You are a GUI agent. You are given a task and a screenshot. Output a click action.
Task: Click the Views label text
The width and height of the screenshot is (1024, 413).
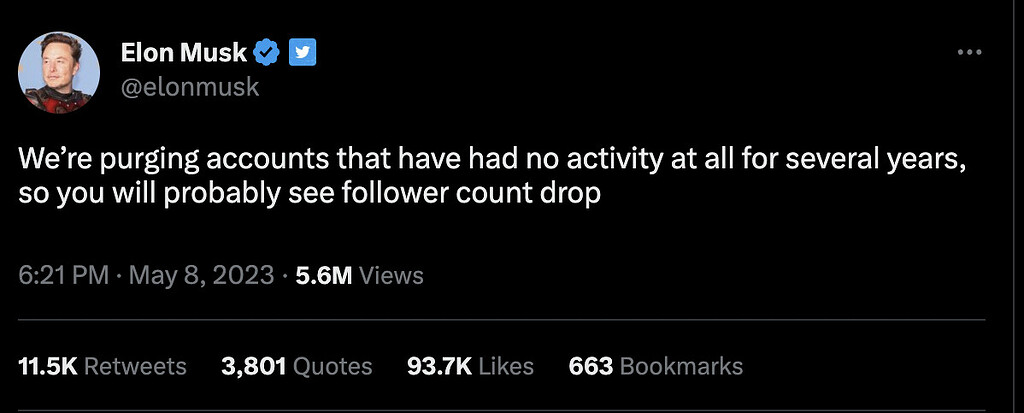391,275
